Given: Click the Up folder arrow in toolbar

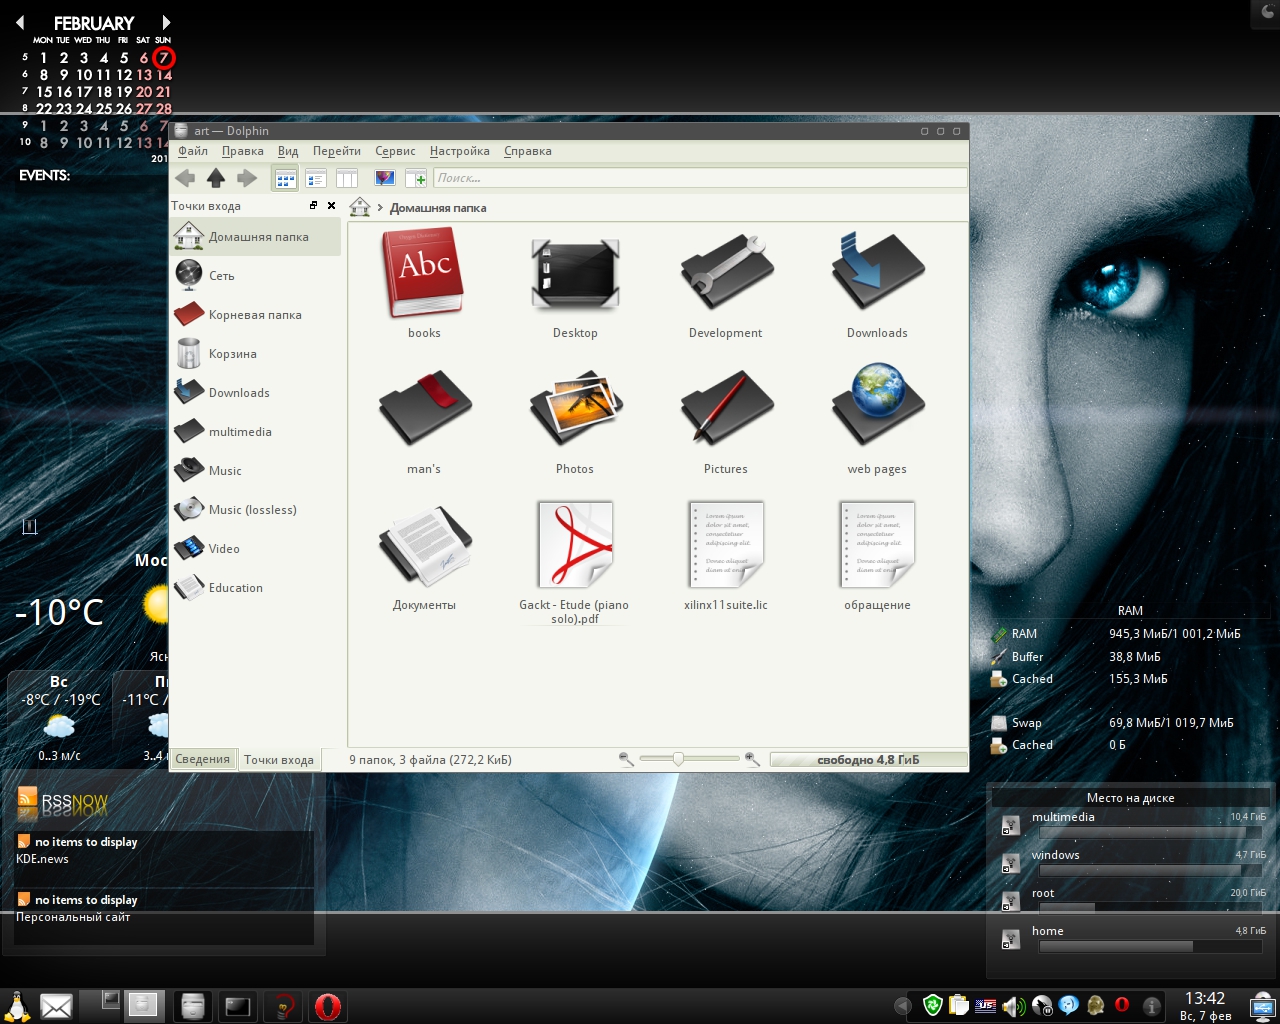Looking at the screenshot, I should pyautogui.click(x=215, y=179).
